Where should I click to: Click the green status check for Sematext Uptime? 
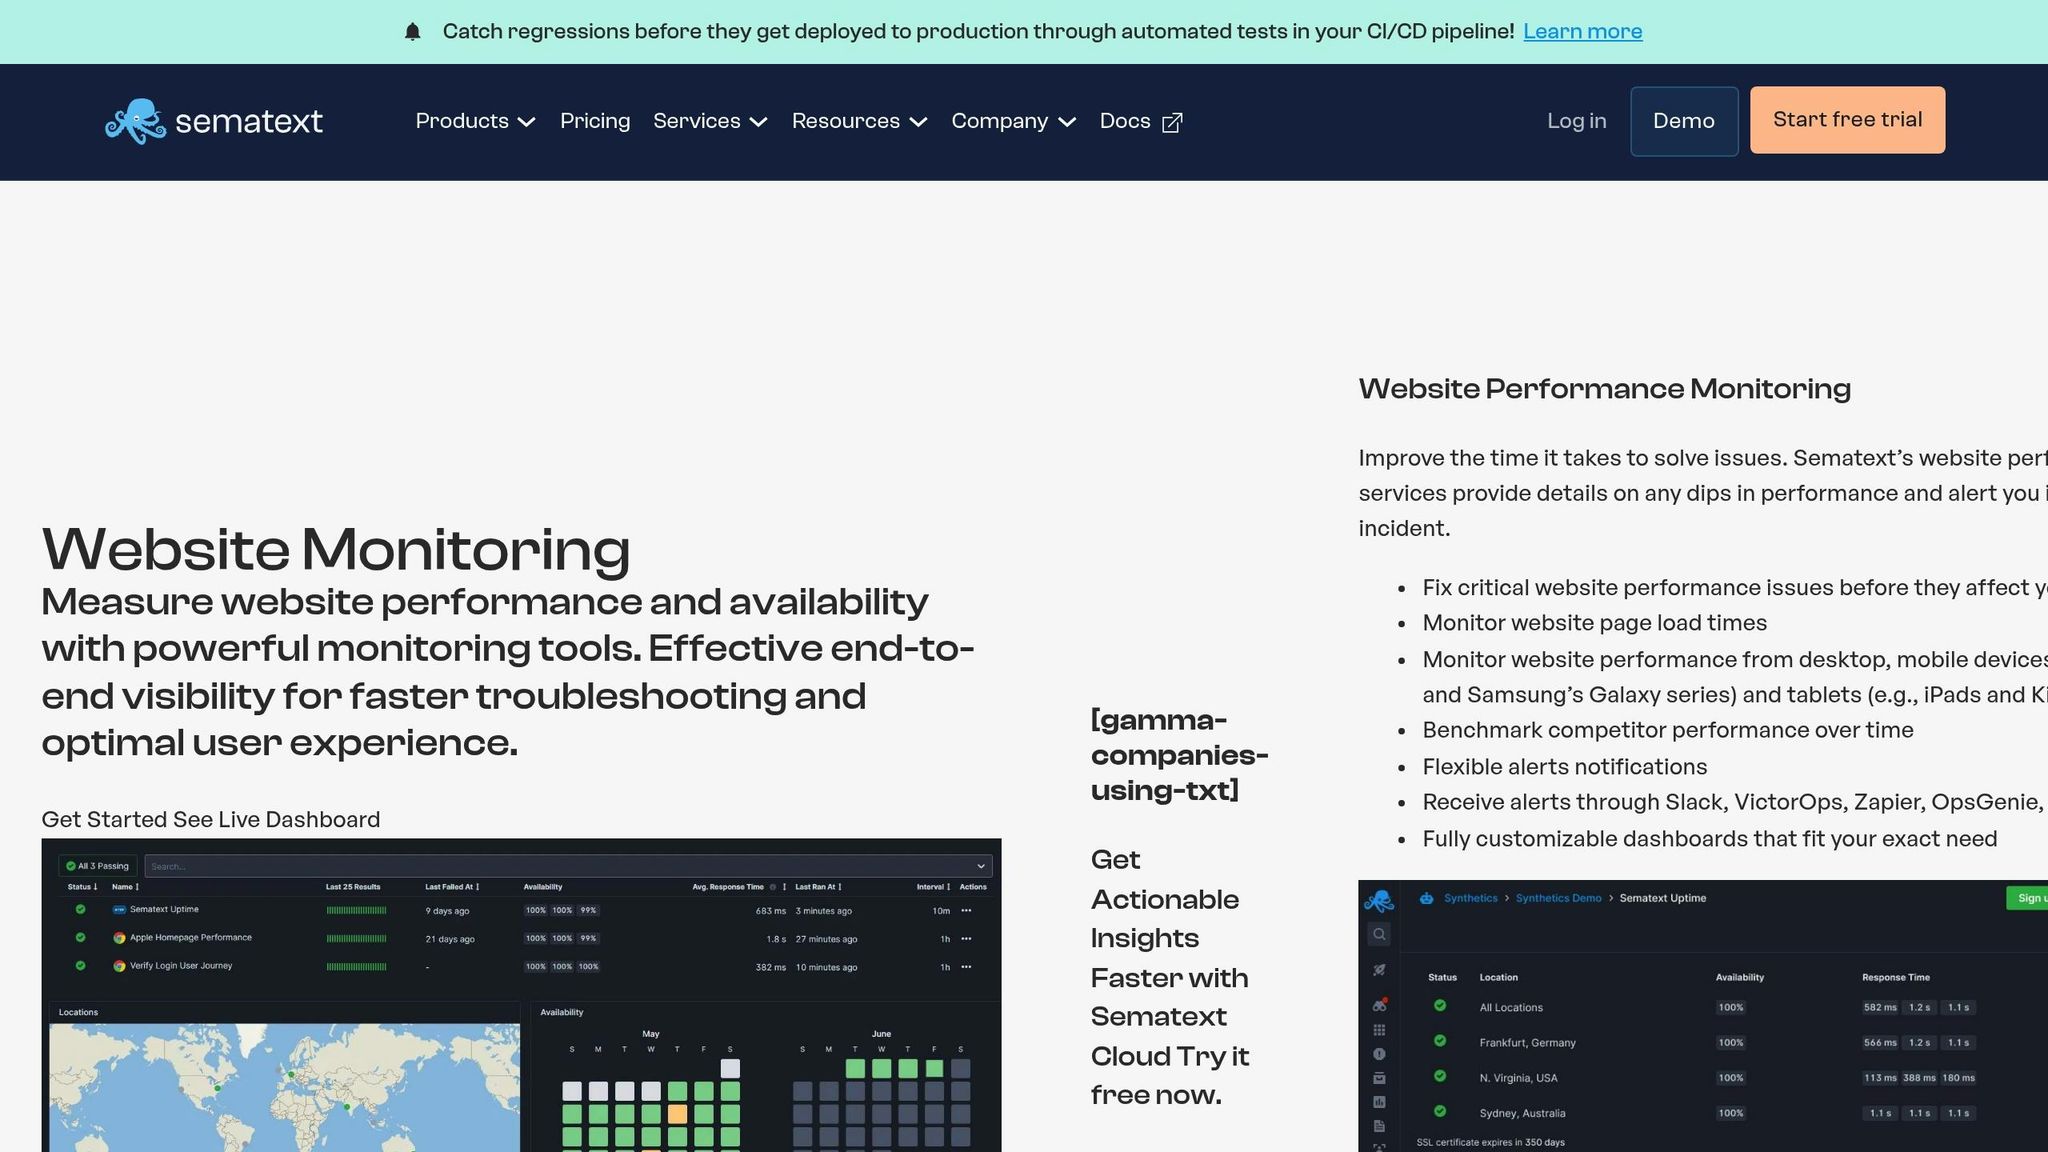[x=80, y=909]
